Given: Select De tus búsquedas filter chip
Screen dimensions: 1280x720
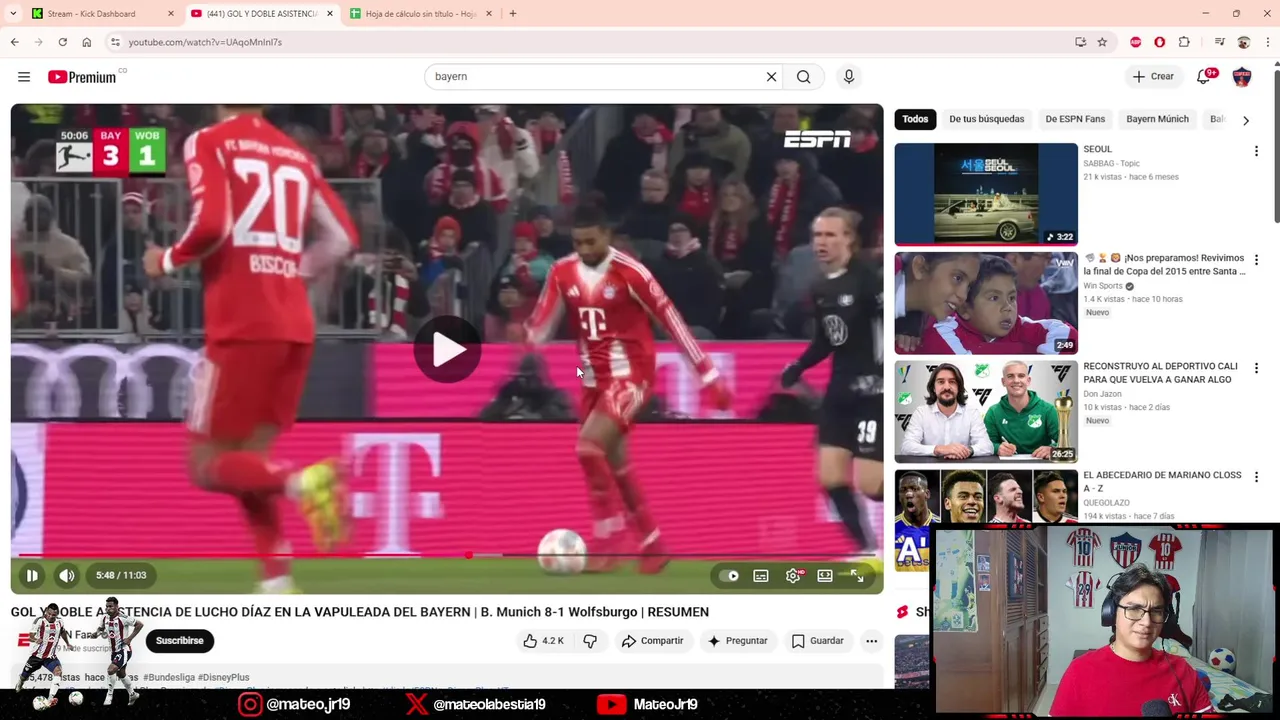Looking at the screenshot, I should (987, 119).
